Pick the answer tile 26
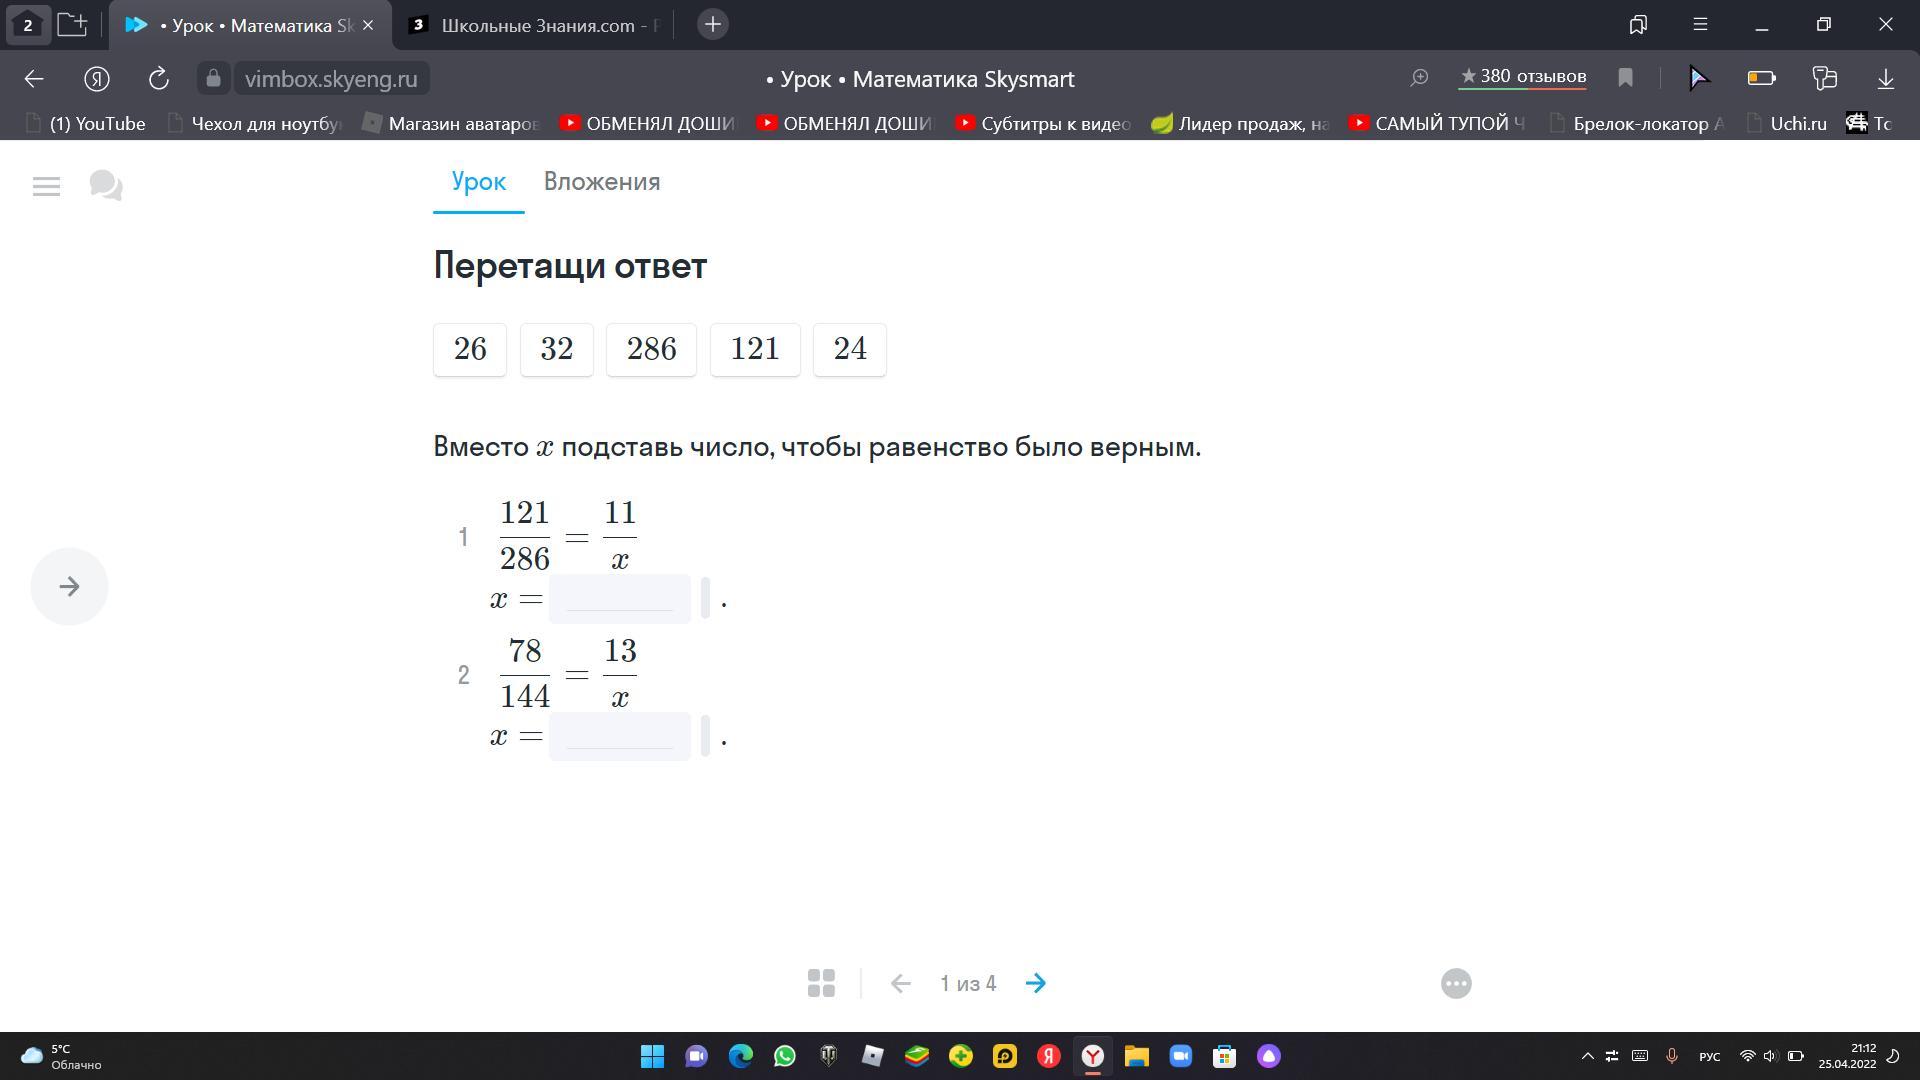This screenshot has height=1080, width=1920. click(x=470, y=349)
